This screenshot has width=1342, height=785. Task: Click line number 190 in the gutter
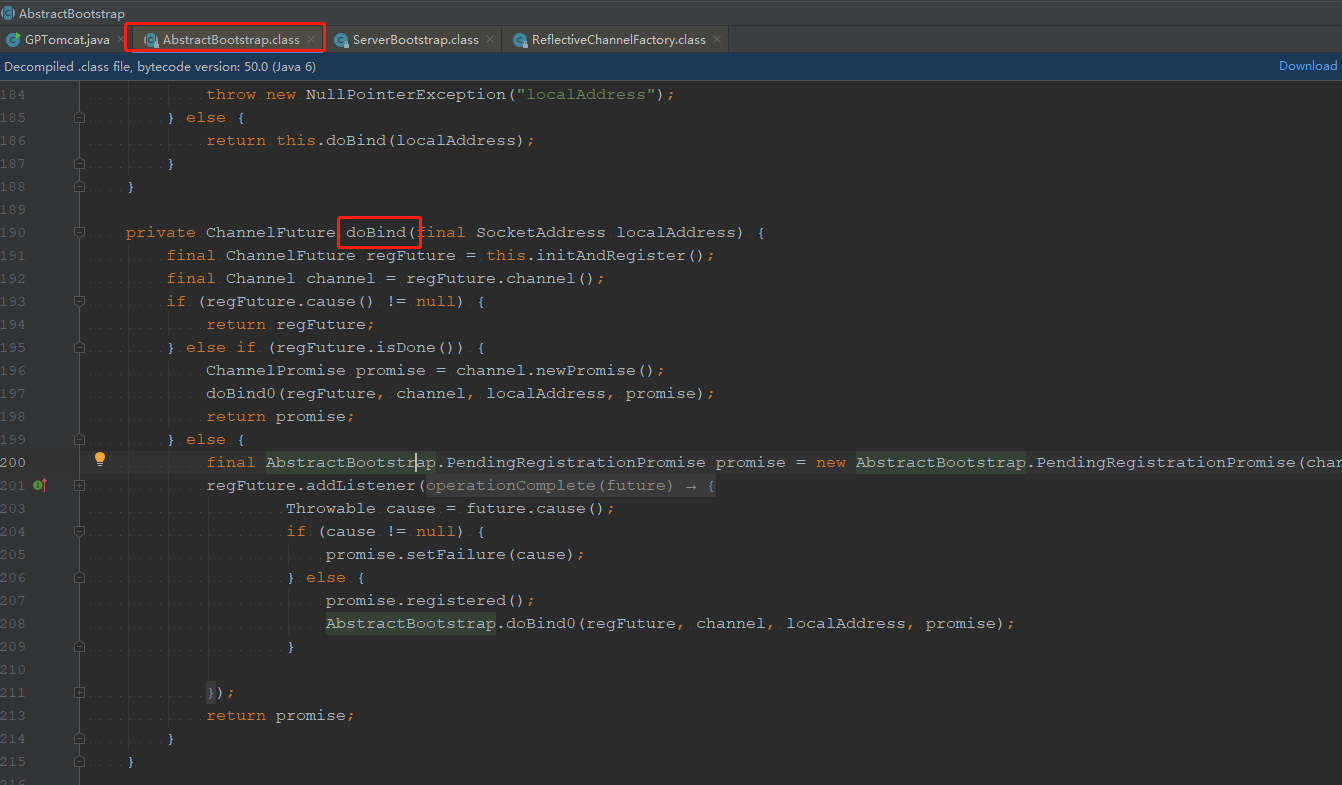[14, 233]
